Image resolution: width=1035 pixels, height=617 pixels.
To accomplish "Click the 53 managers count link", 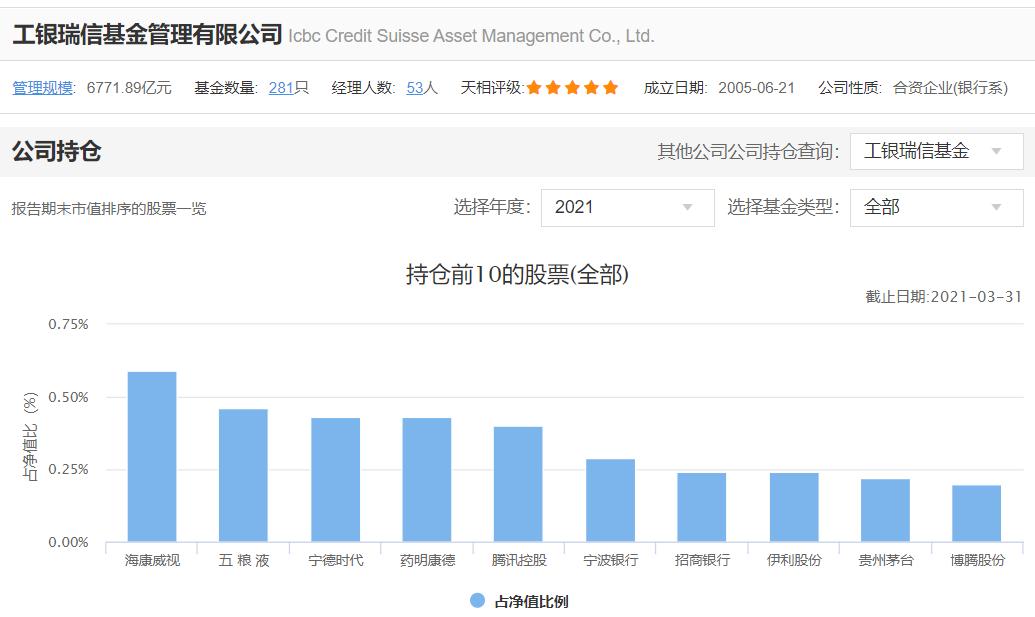I will coord(415,88).
